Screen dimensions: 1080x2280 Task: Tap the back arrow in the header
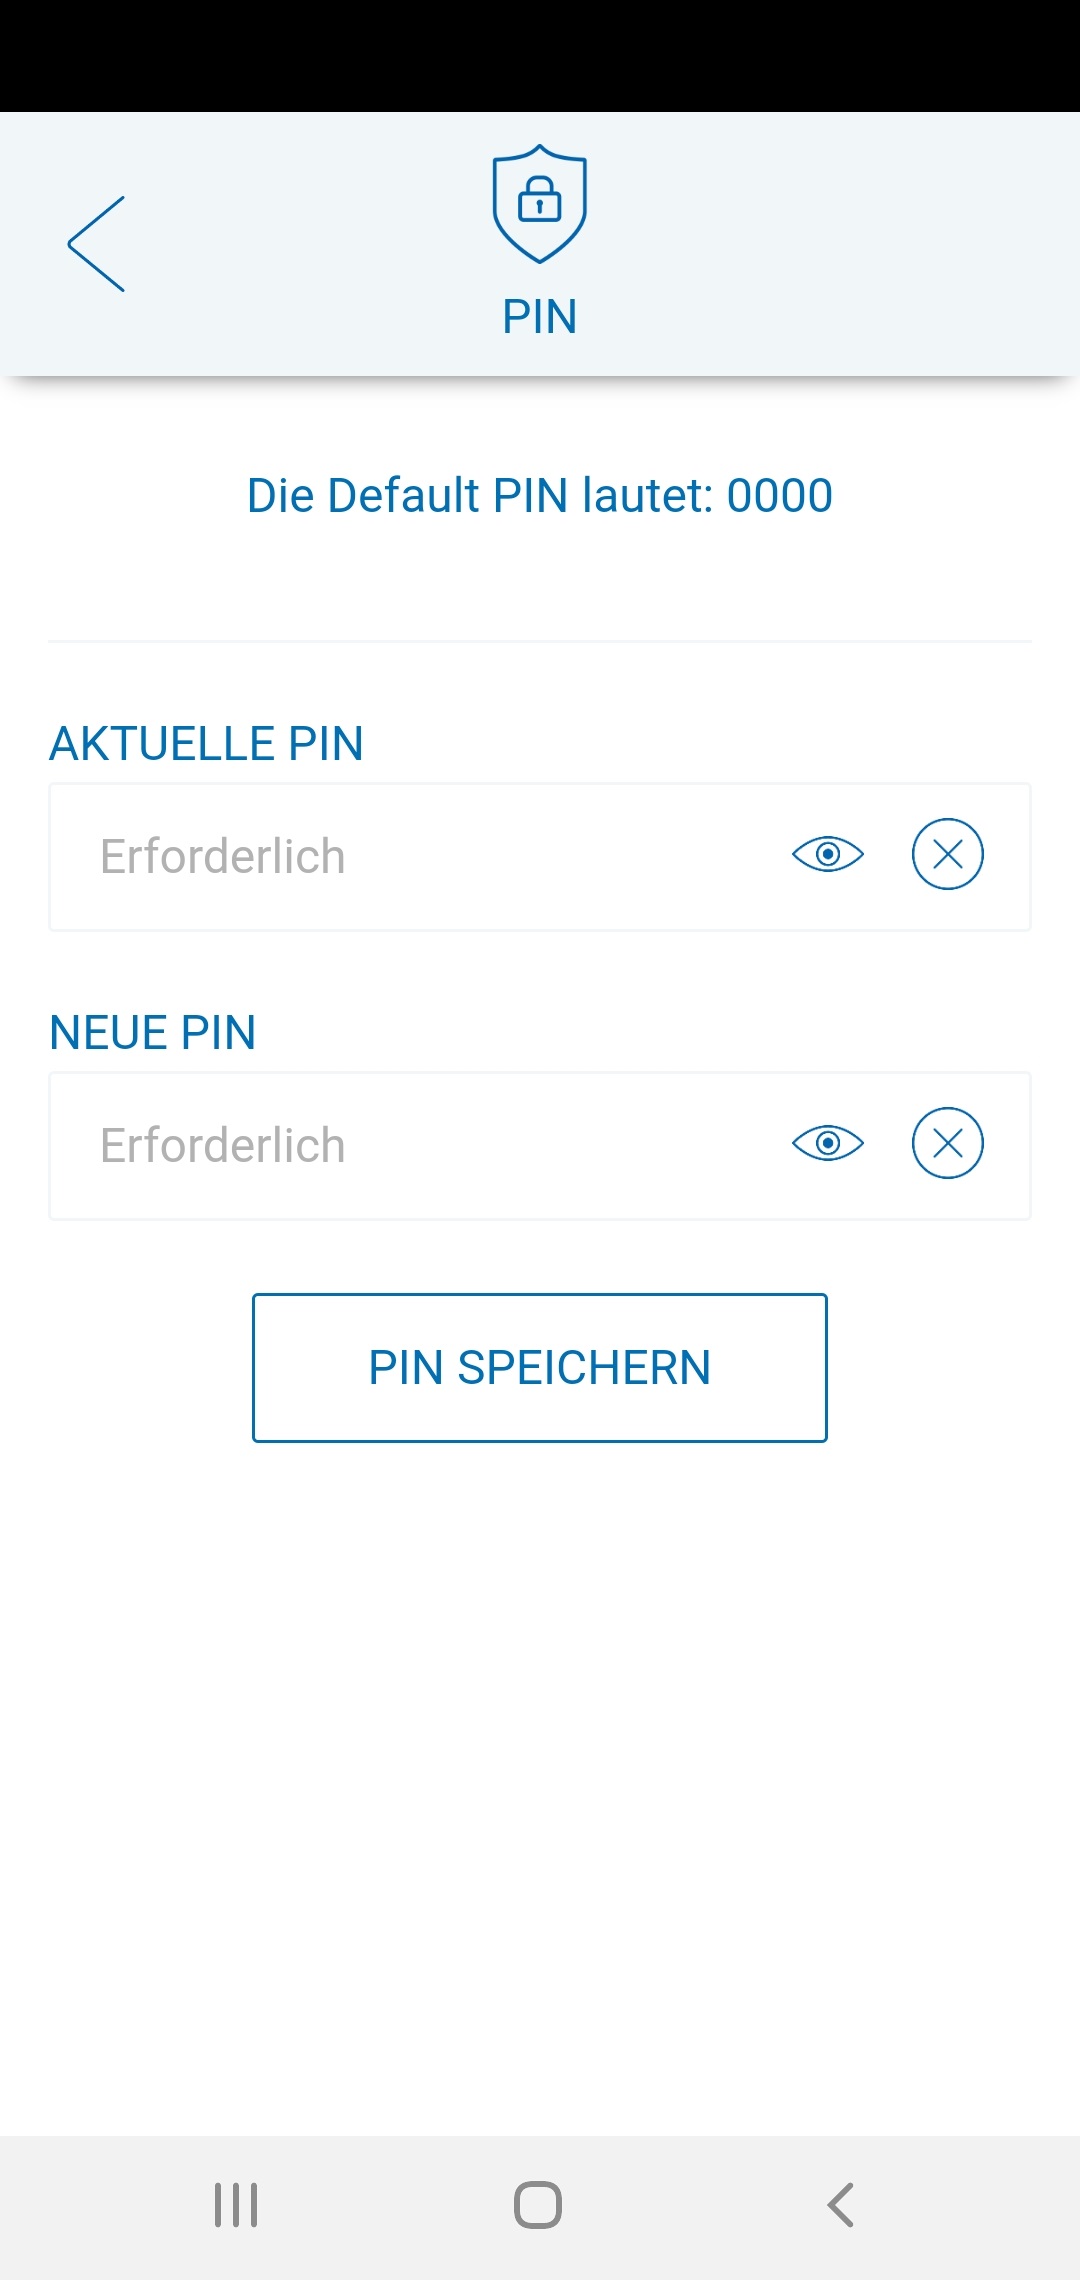(x=97, y=244)
